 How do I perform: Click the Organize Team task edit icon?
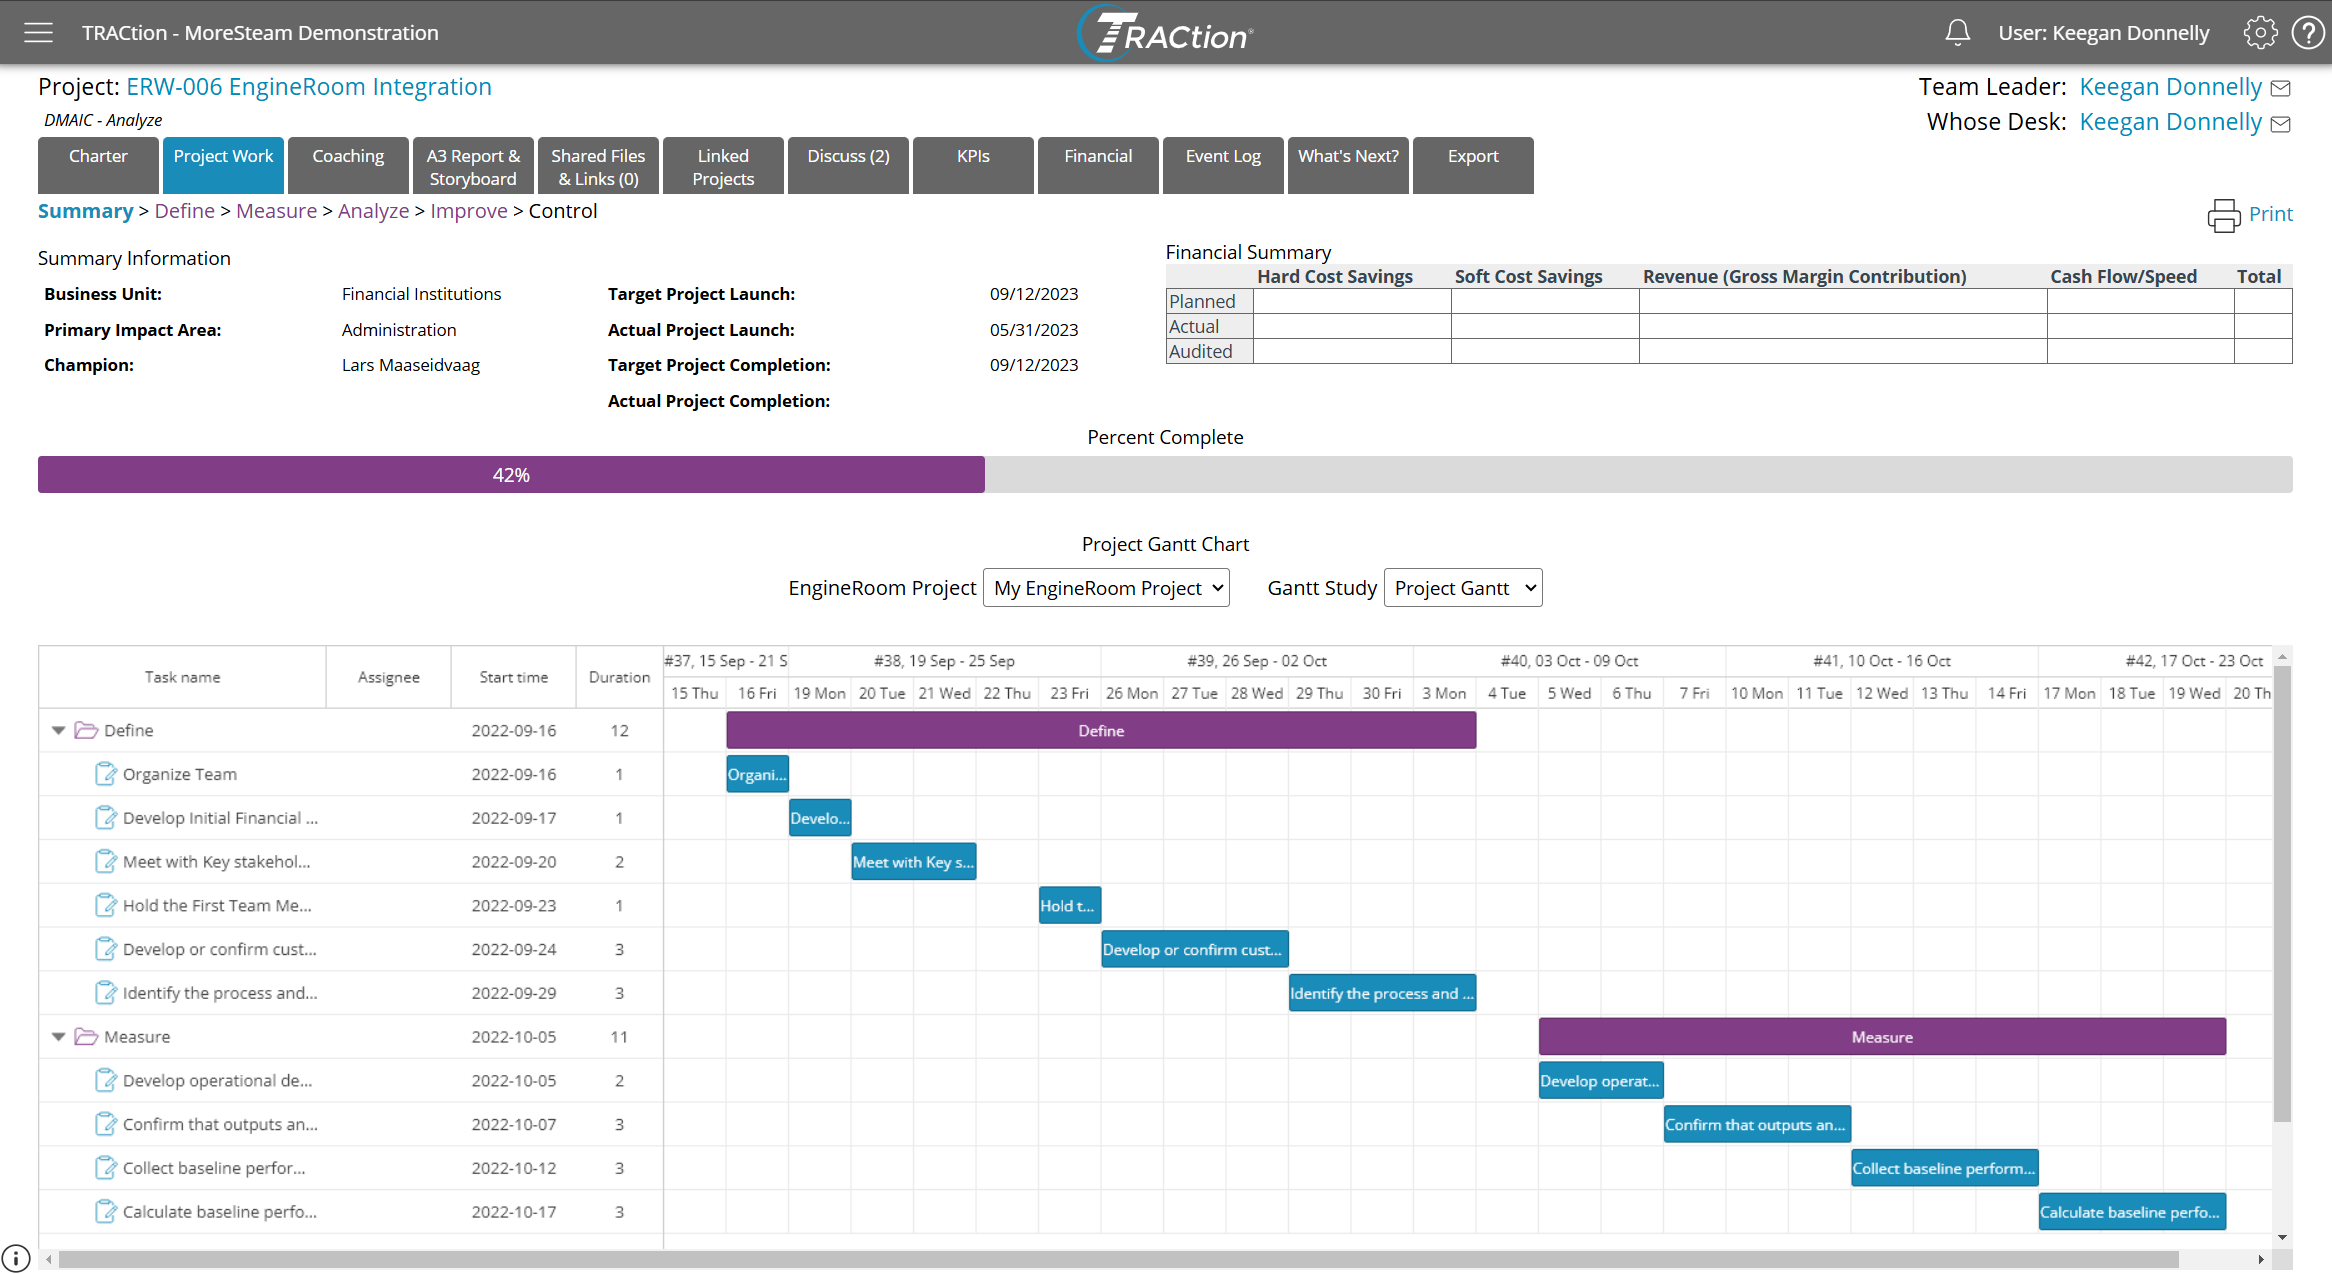click(105, 774)
